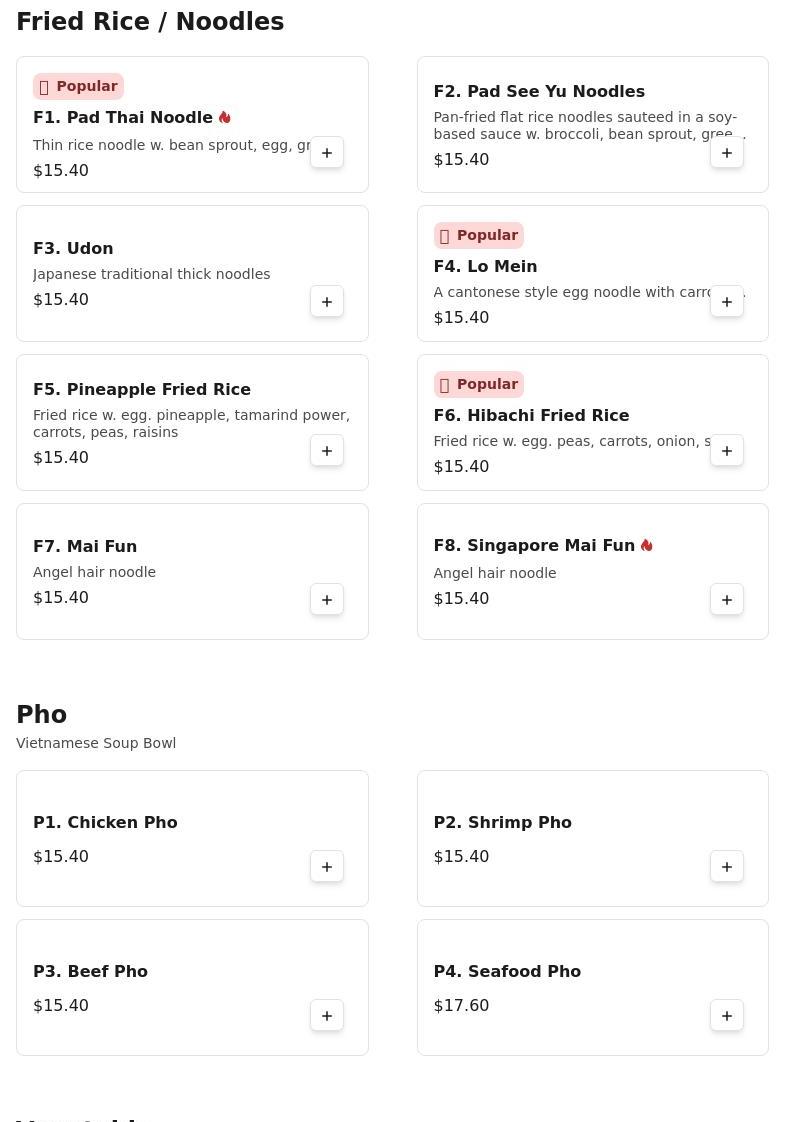
Task: Add F8 Singapore Mai Fun to cart
Action: coord(727,600)
